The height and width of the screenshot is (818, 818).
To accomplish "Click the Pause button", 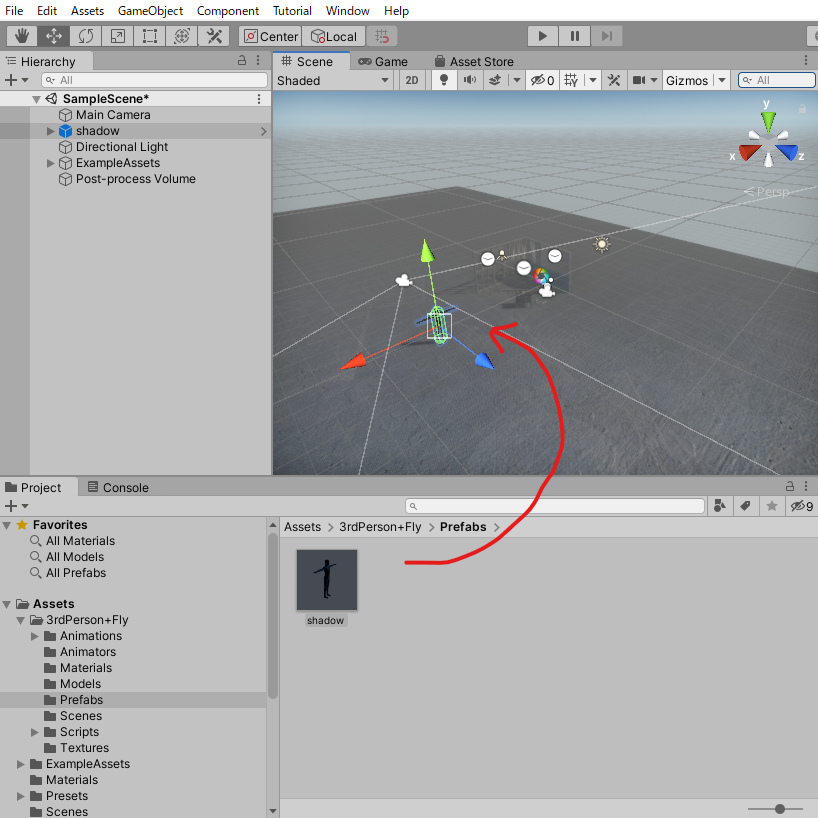I will [x=574, y=36].
